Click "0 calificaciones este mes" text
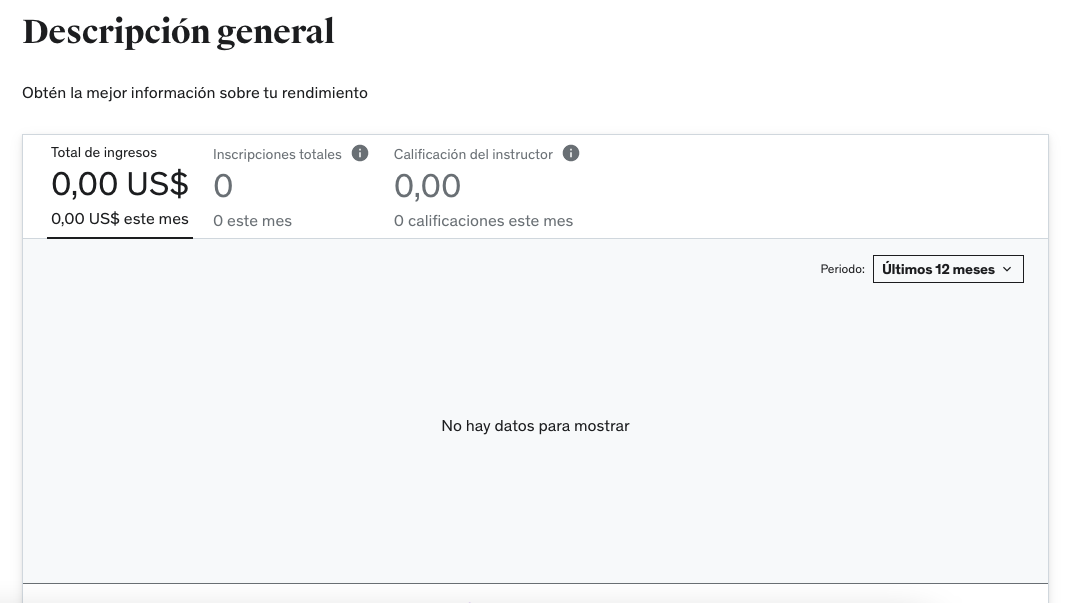The image size is (1071, 603). coord(483,221)
